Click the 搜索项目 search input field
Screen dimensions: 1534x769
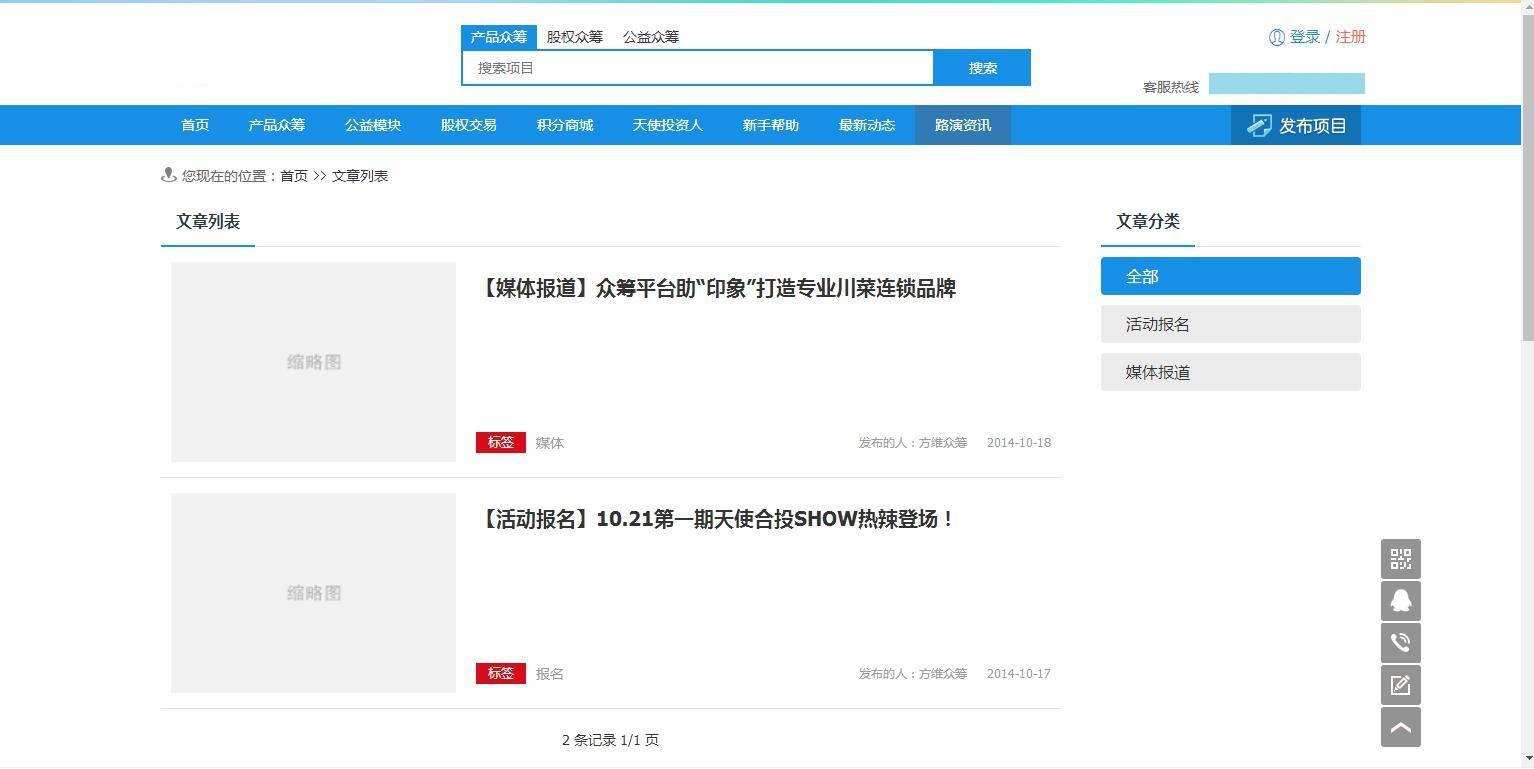coord(698,68)
